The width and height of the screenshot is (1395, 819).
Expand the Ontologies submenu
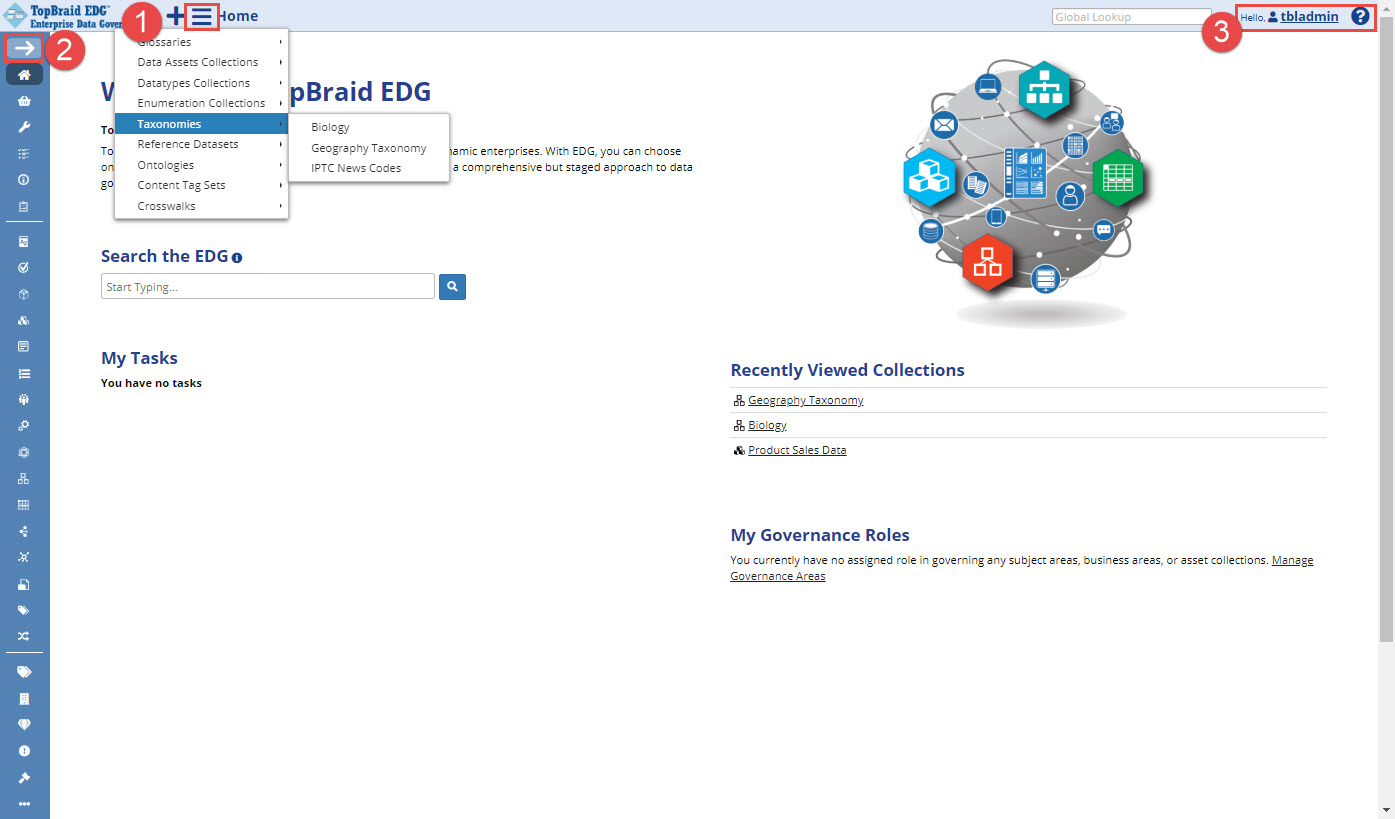point(201,165)
